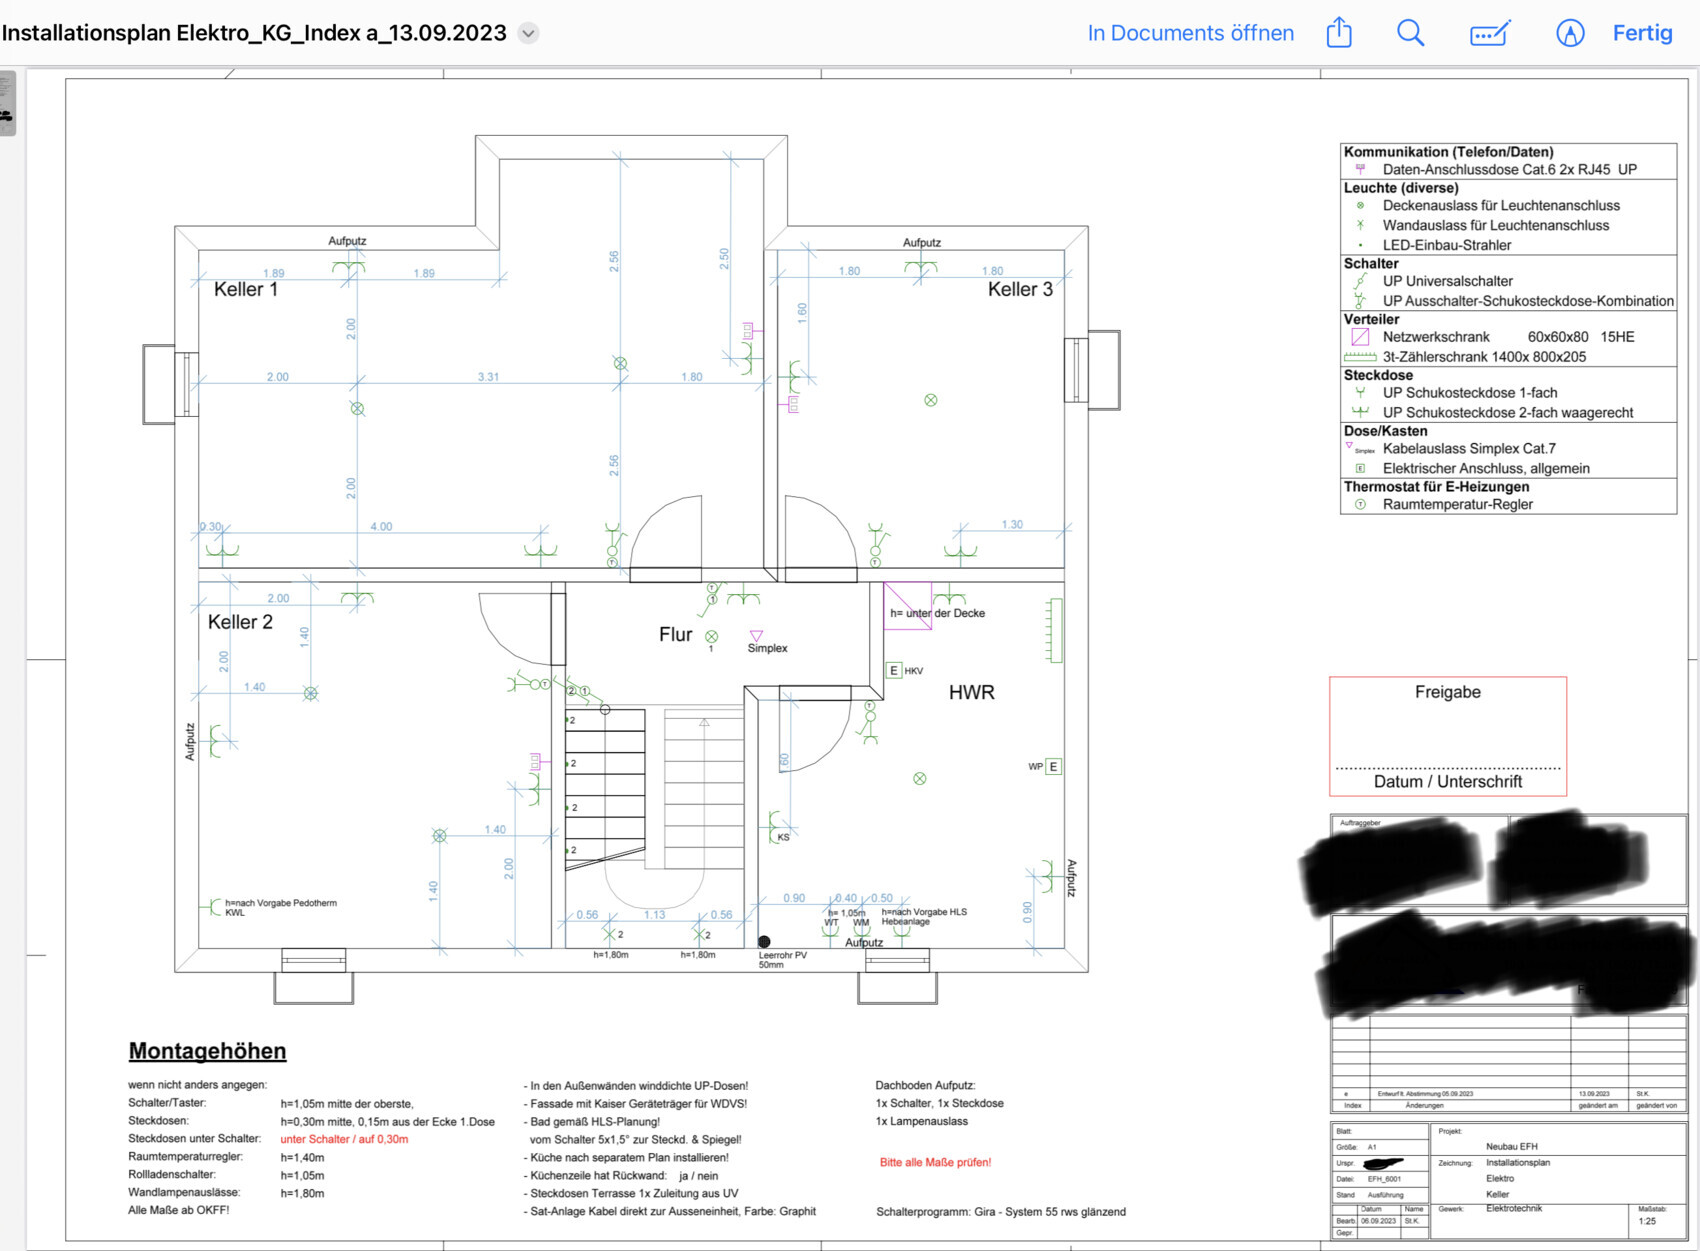Tap the Share icon in top toolbar
The height and width of the screenshot is (1251, 1700).
click(1339, 33)
